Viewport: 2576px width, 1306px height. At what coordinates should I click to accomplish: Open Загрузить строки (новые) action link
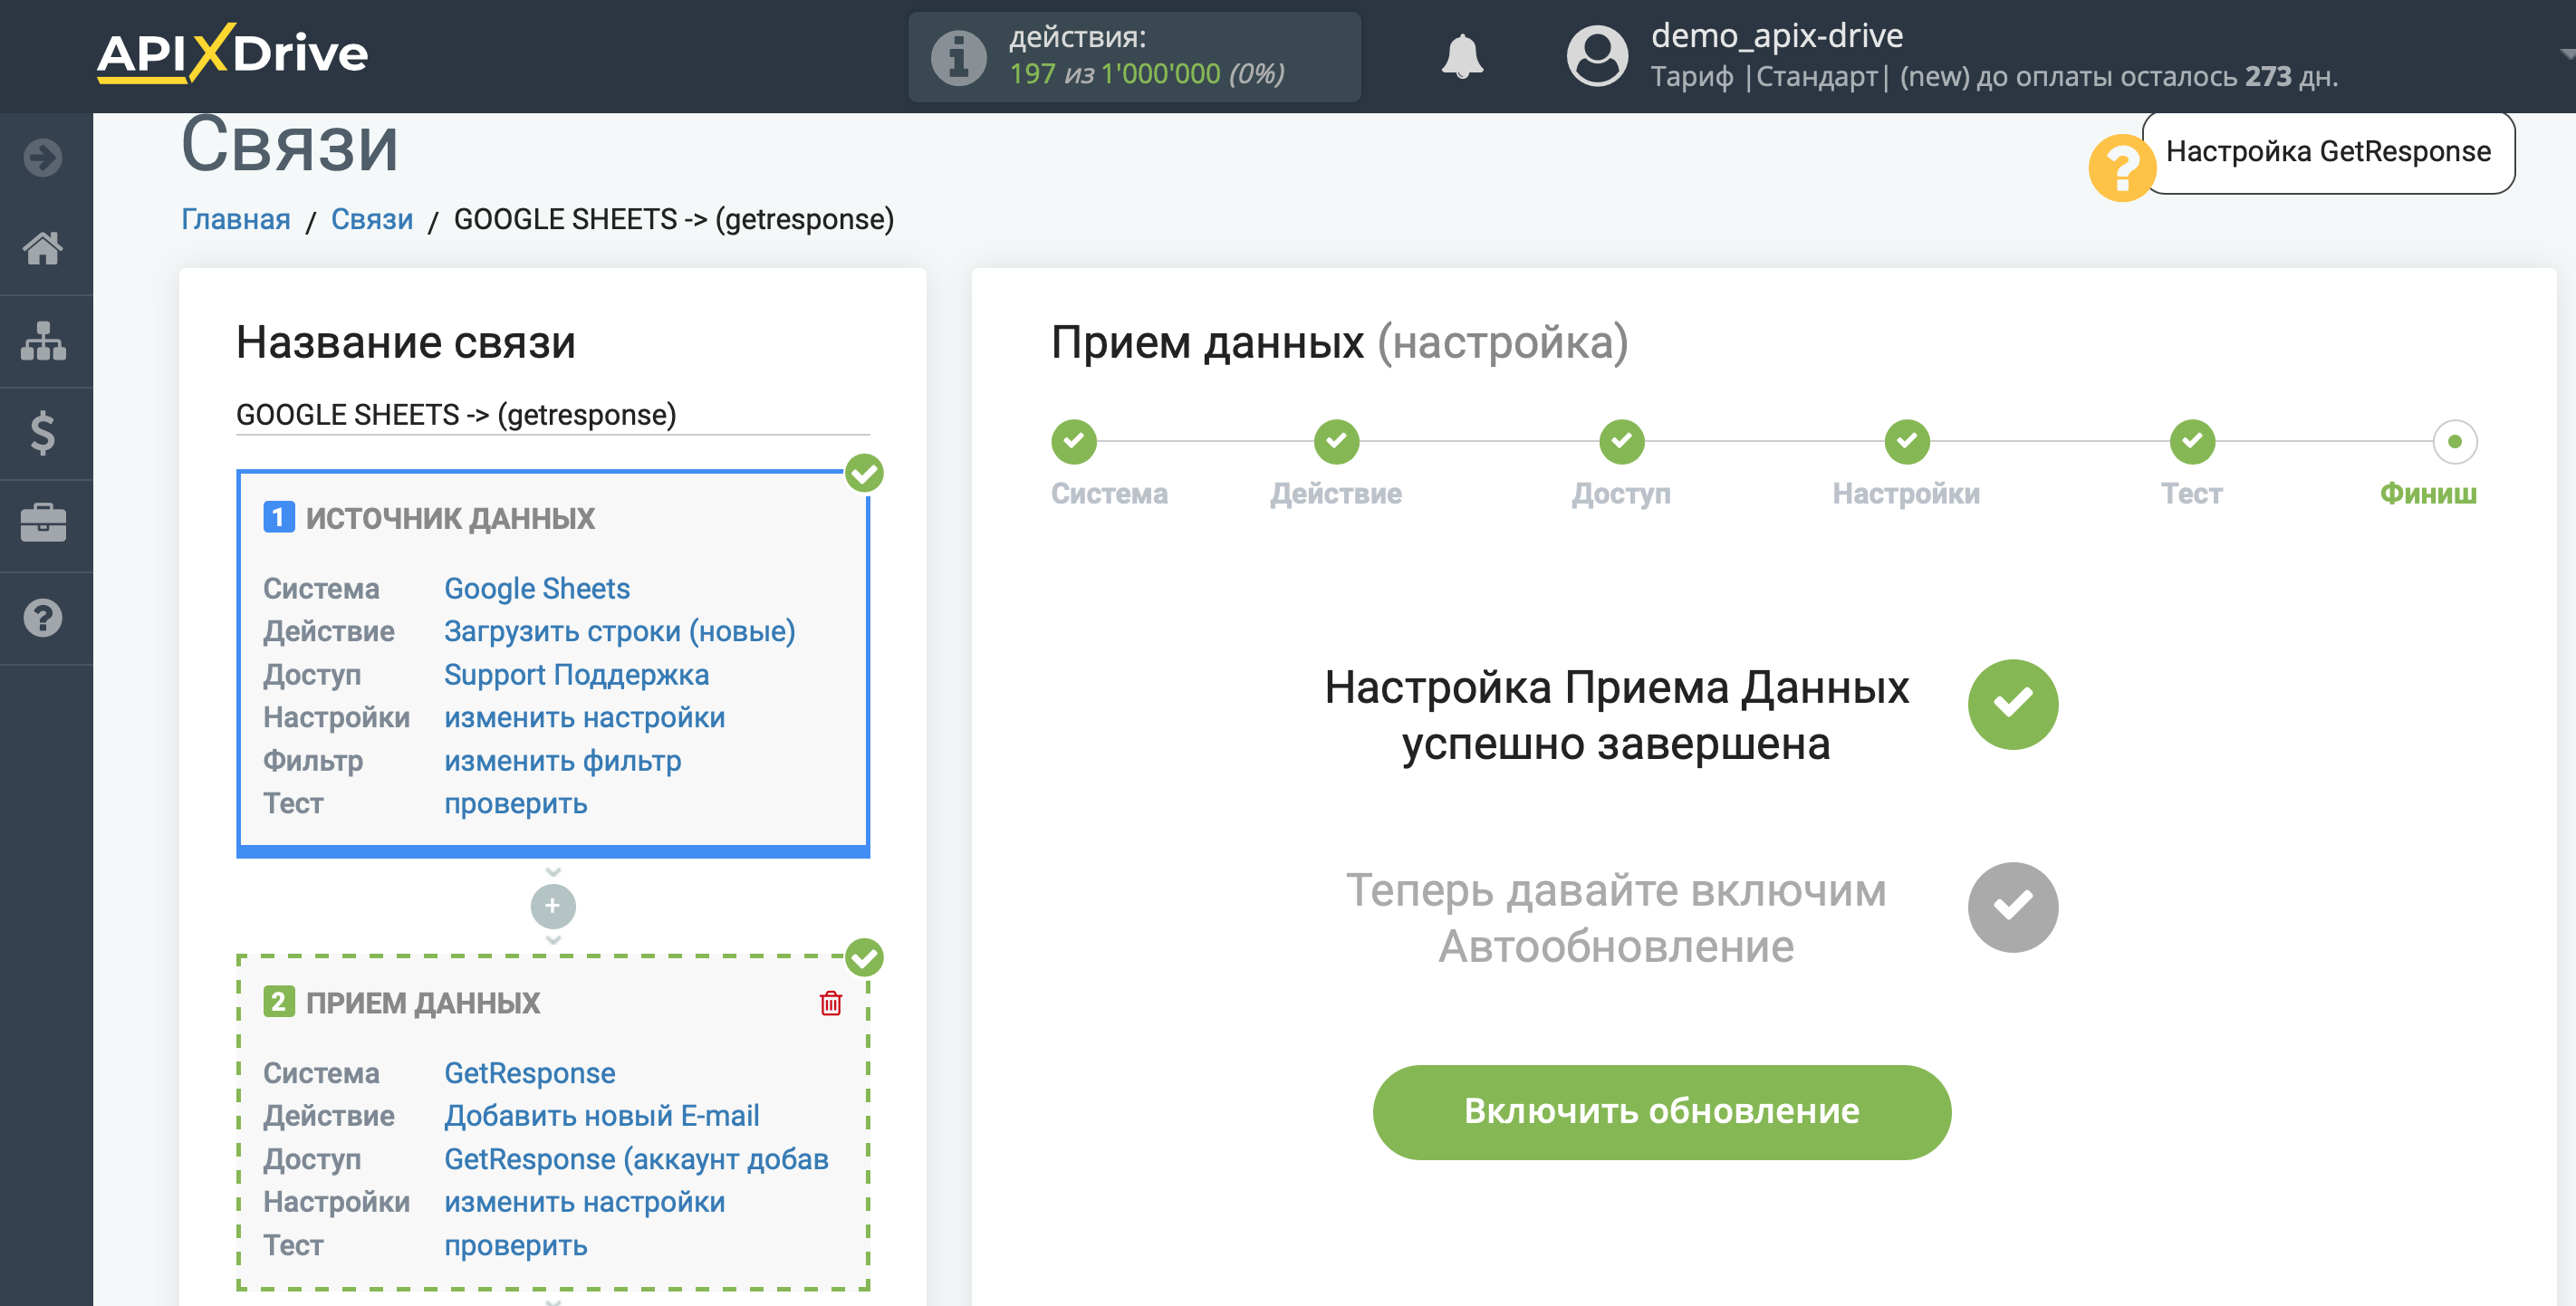click(620, 631)
